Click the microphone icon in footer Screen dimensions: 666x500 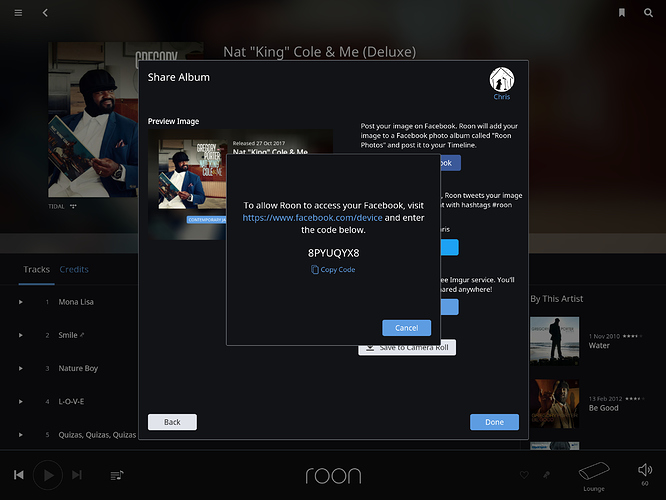(x=547, y=475)
